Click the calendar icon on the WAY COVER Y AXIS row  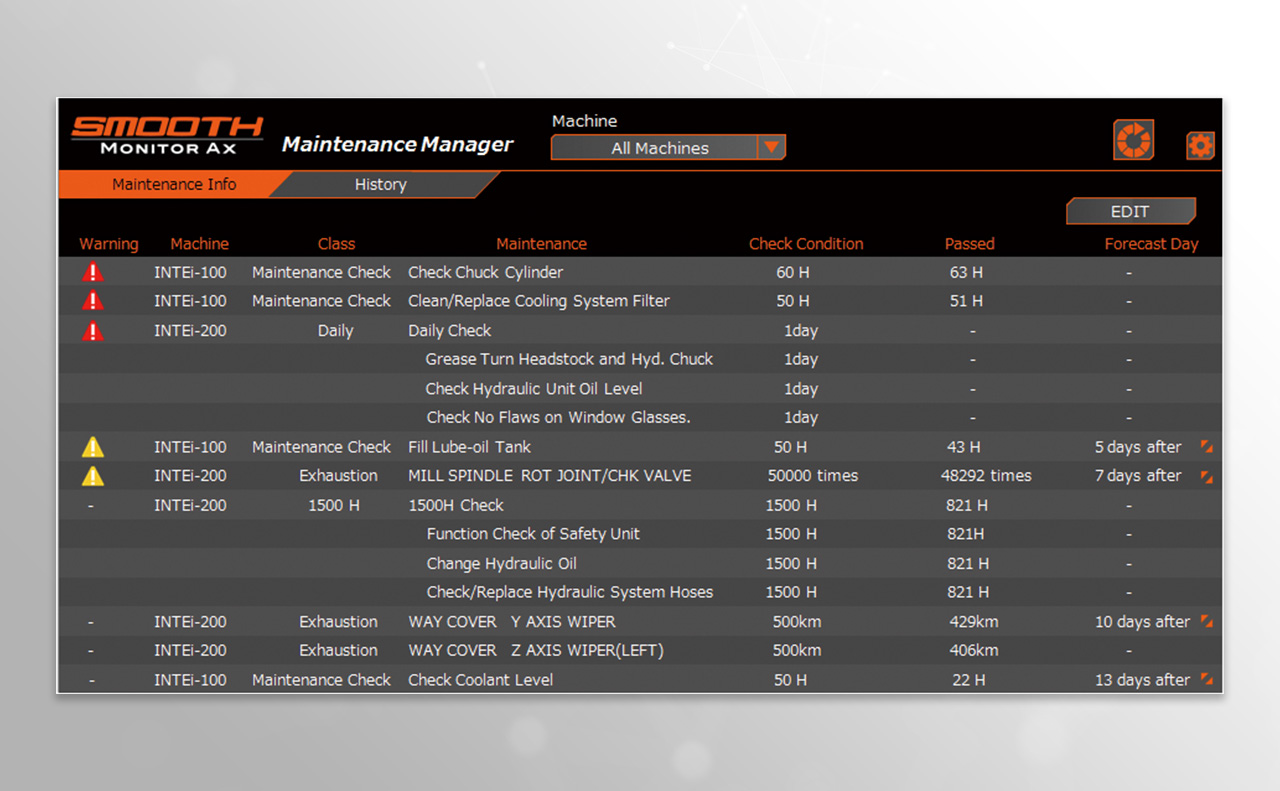pos(1206,621)
